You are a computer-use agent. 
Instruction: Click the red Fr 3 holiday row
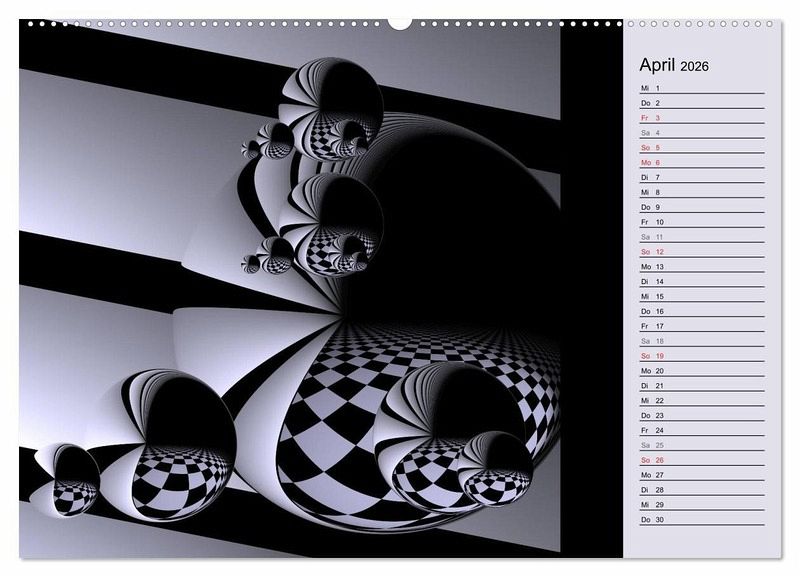point(701,118)
